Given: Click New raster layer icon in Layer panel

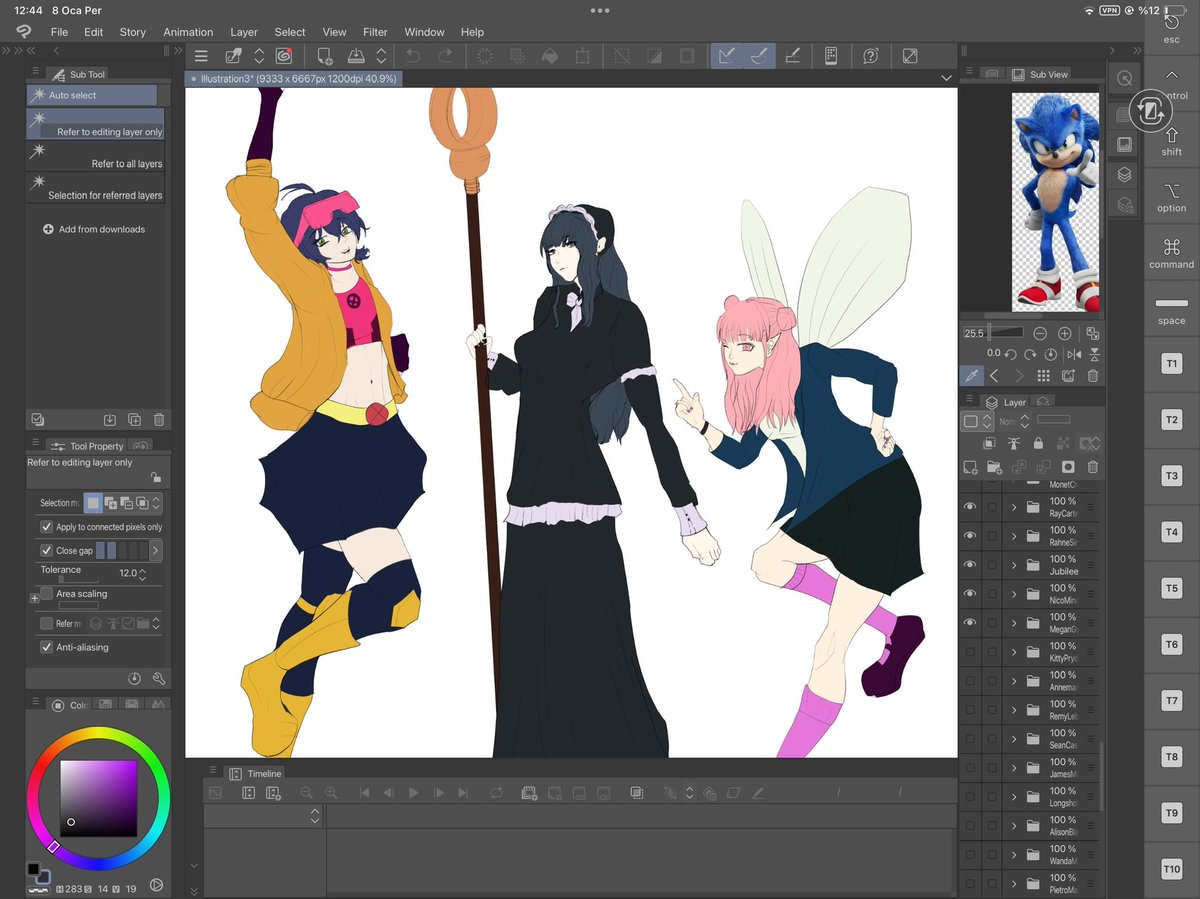Looking at the screenshot, I should click(x=970, y=467).
